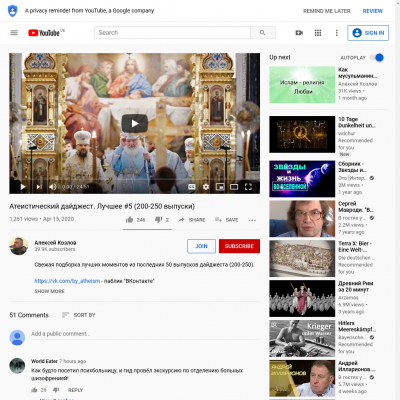Turn off the Autoplay switch
This screenshot has height=400, width=400.
pos(377,58)
